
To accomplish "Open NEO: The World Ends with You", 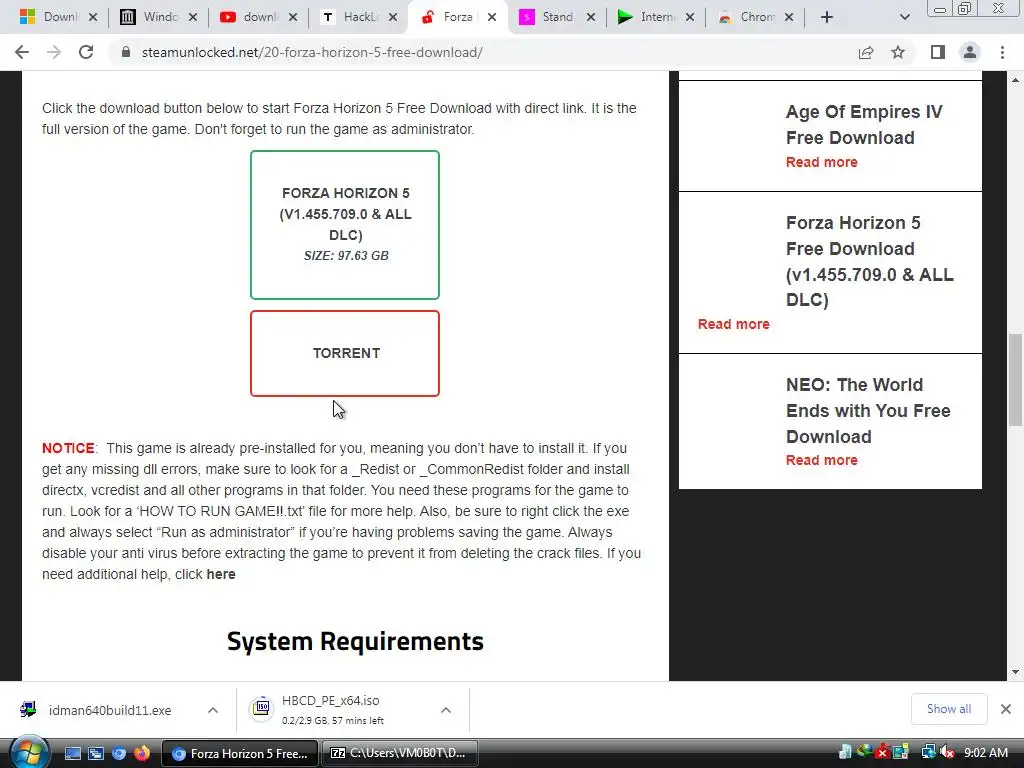I will 868,410.
